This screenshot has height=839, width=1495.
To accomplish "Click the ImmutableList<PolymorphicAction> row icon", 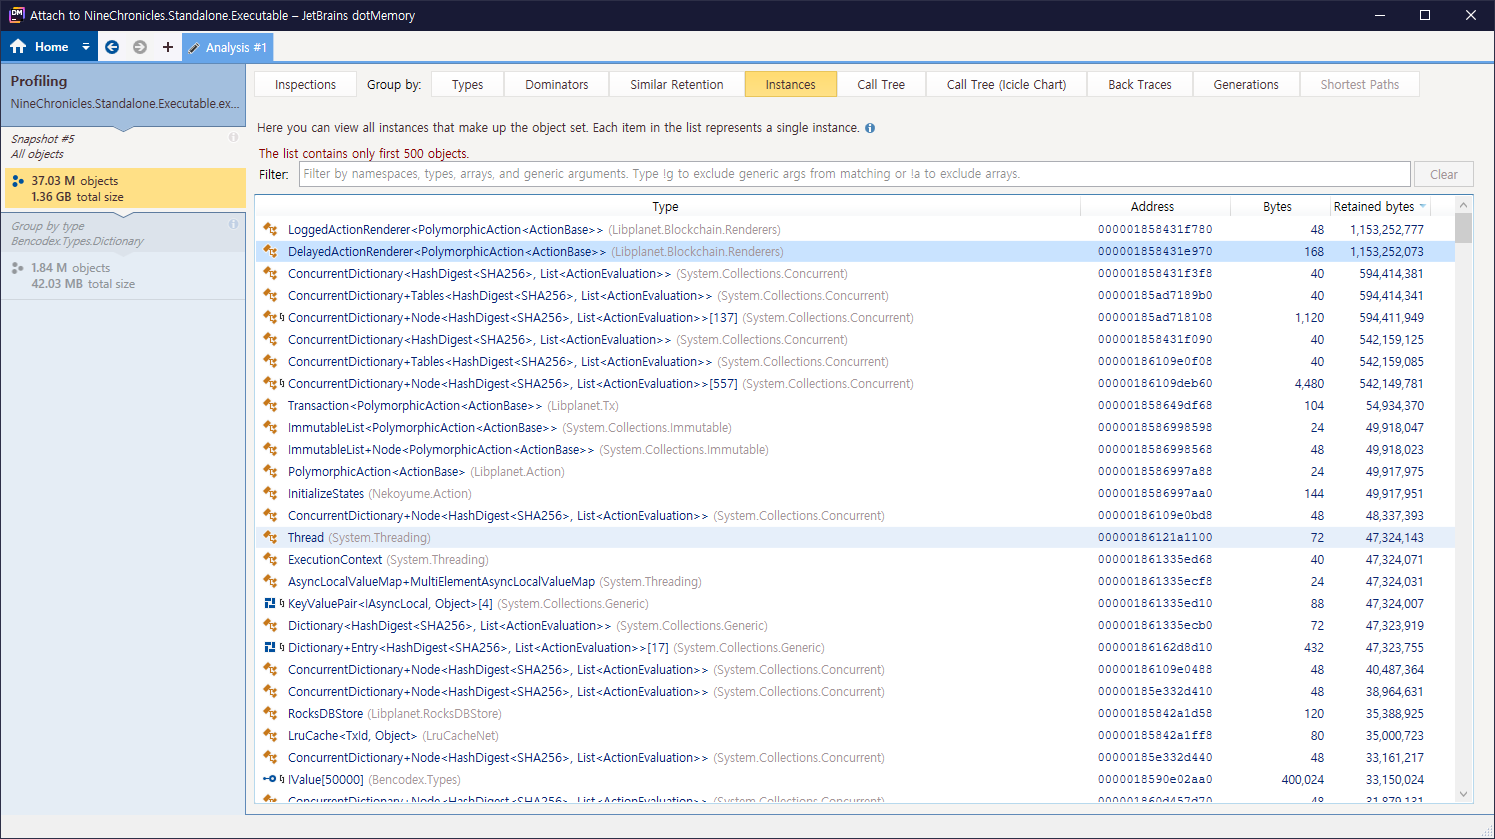I will [270, 427].
